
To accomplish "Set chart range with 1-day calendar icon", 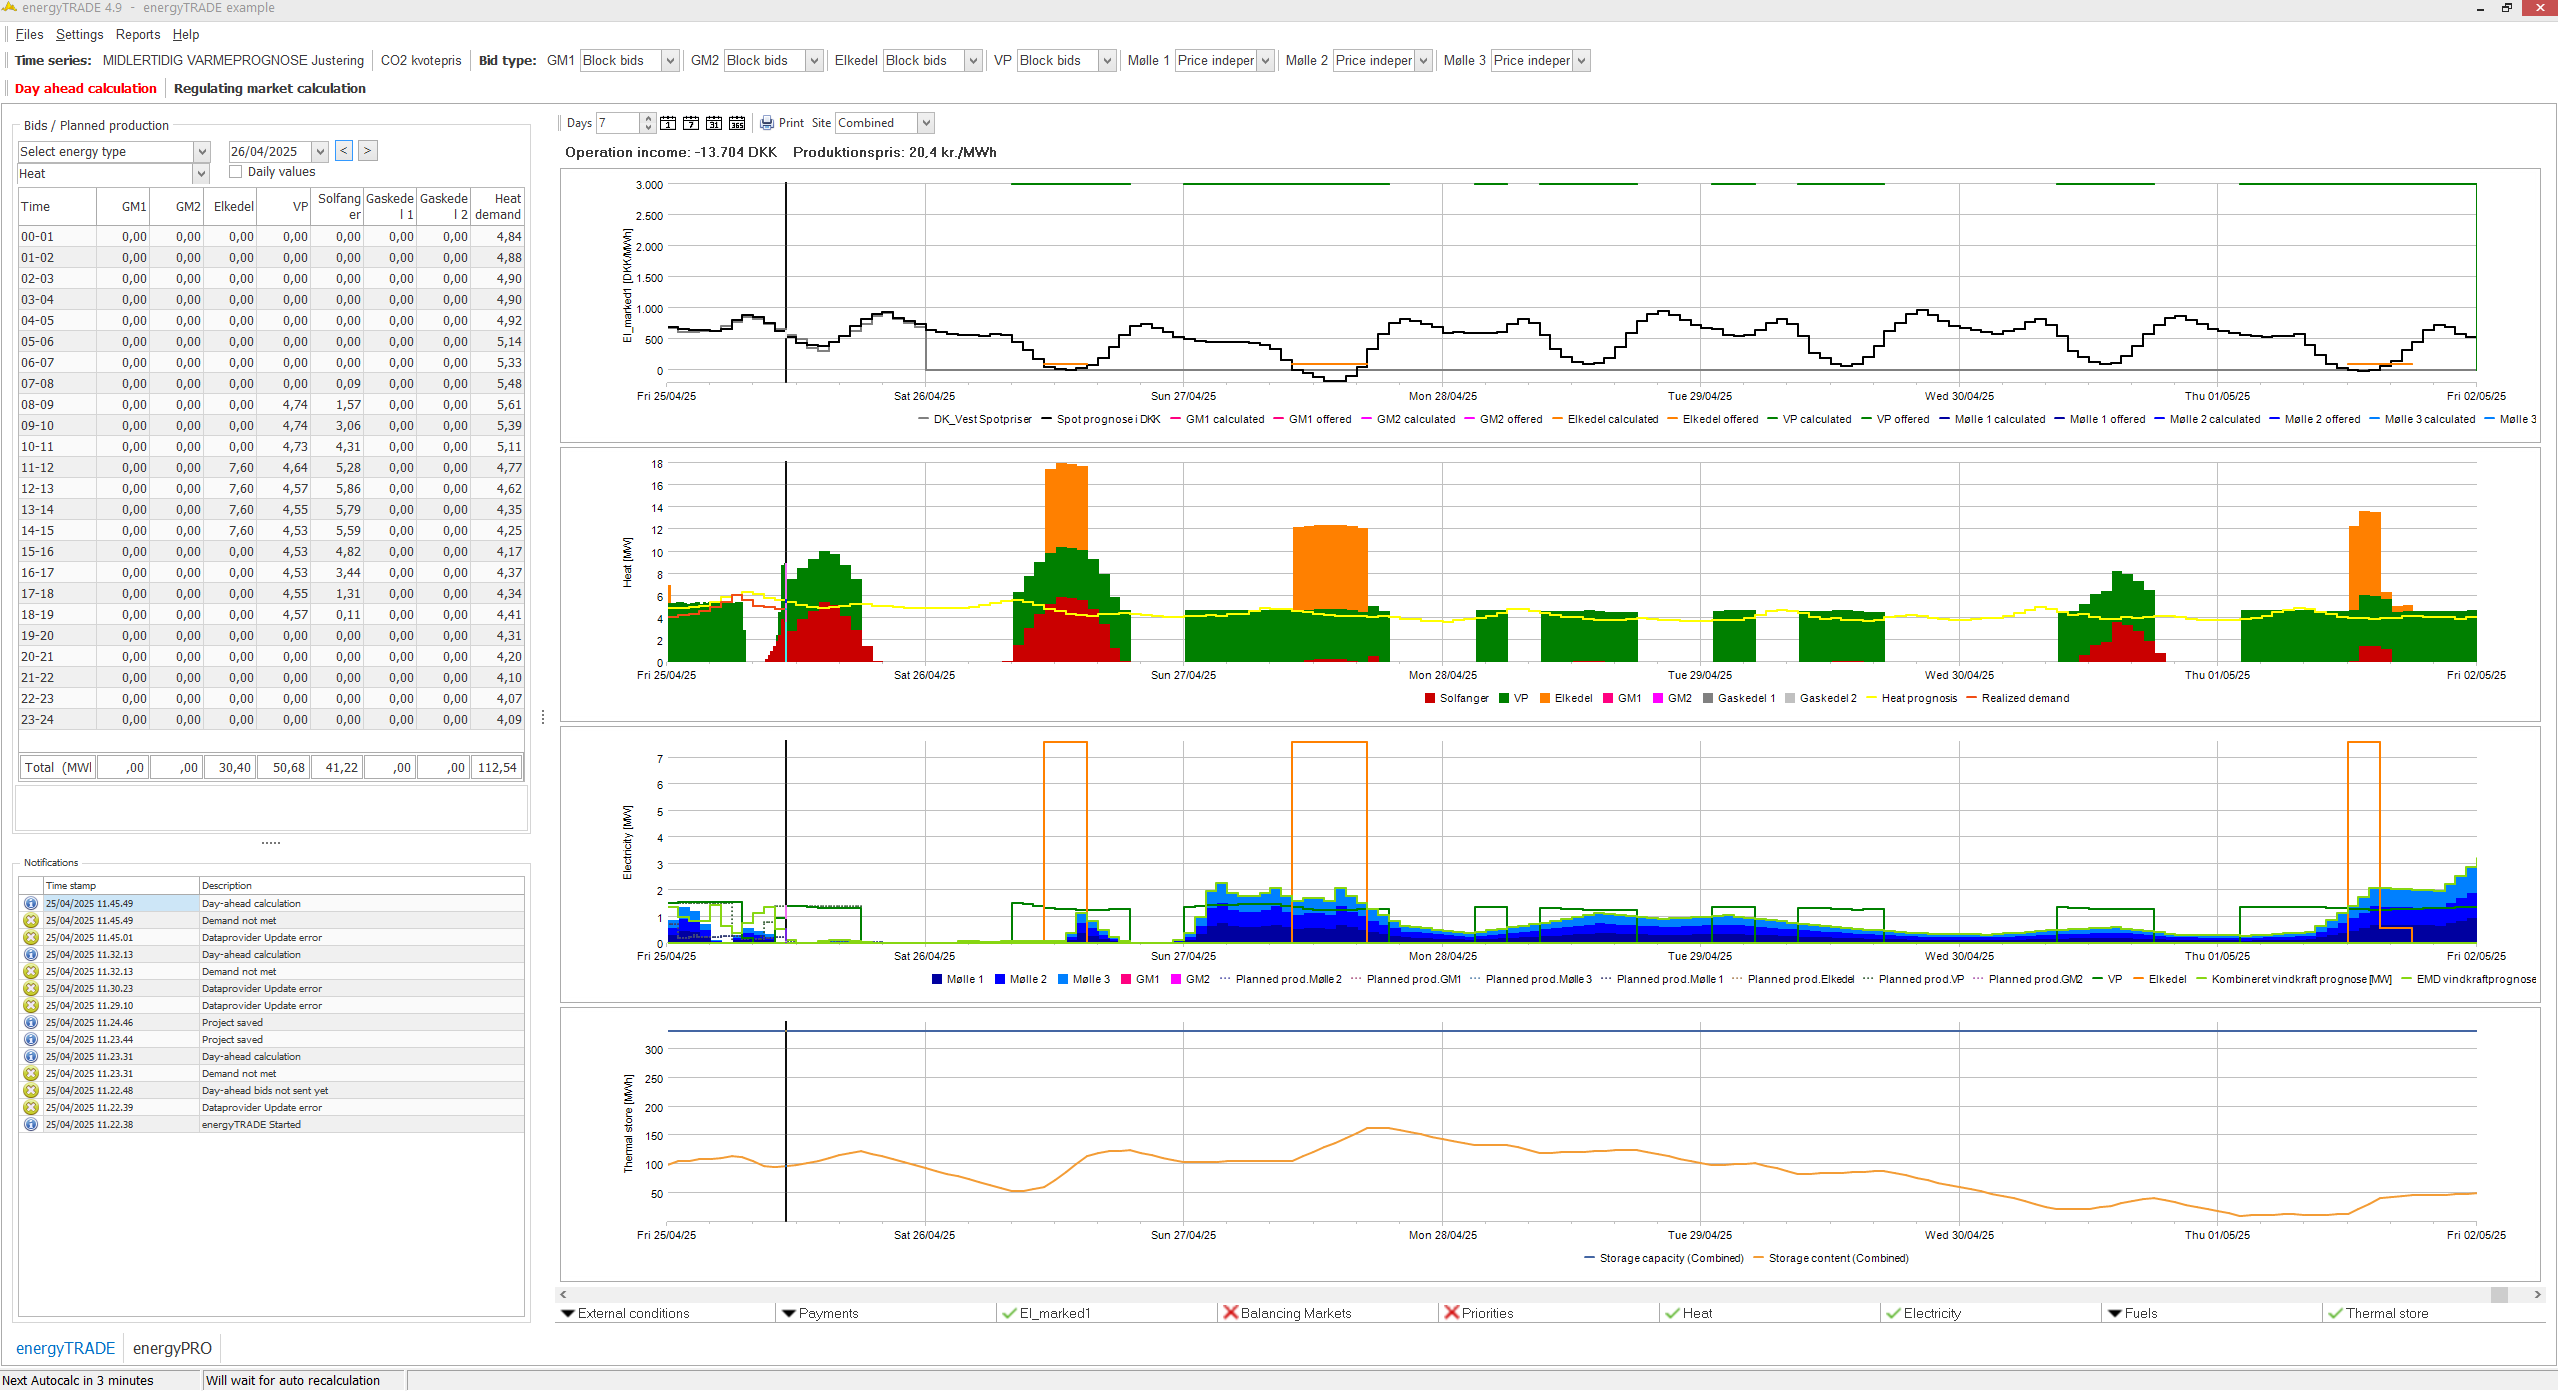I will pos(668,123).
